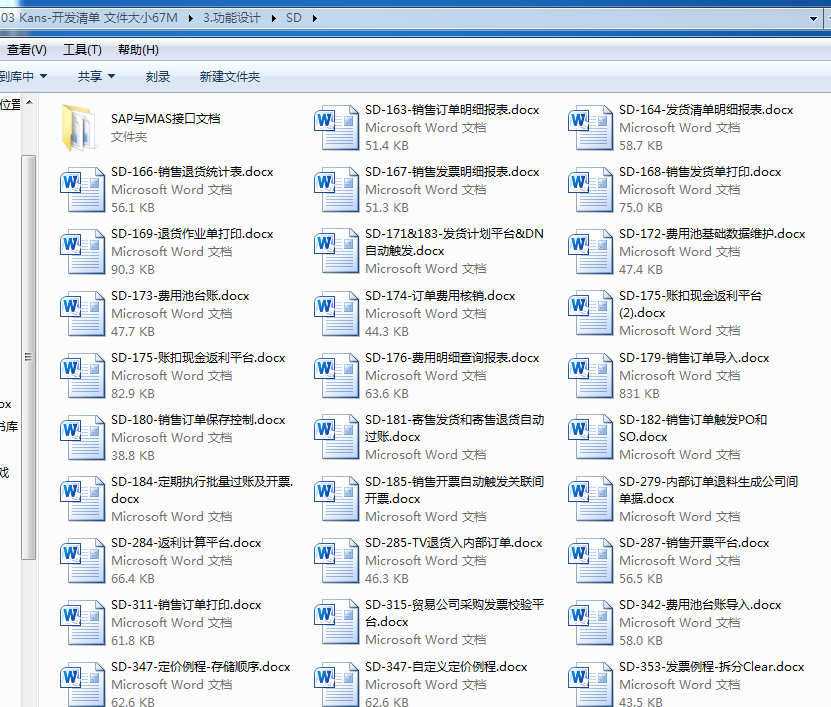
Task: Select Word icon for SD-347-自定义定价例程.docx
Action: pos(336,684)
